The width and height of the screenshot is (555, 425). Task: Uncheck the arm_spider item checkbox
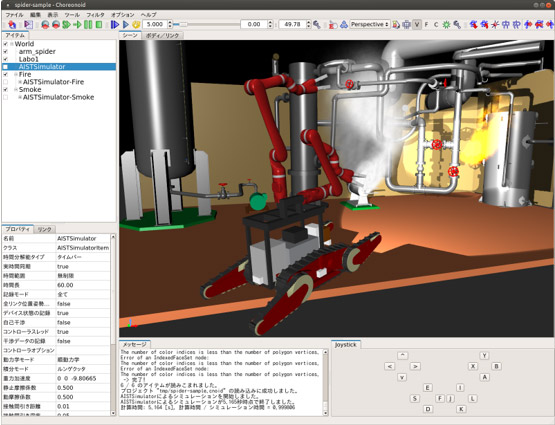click(5, 52)
